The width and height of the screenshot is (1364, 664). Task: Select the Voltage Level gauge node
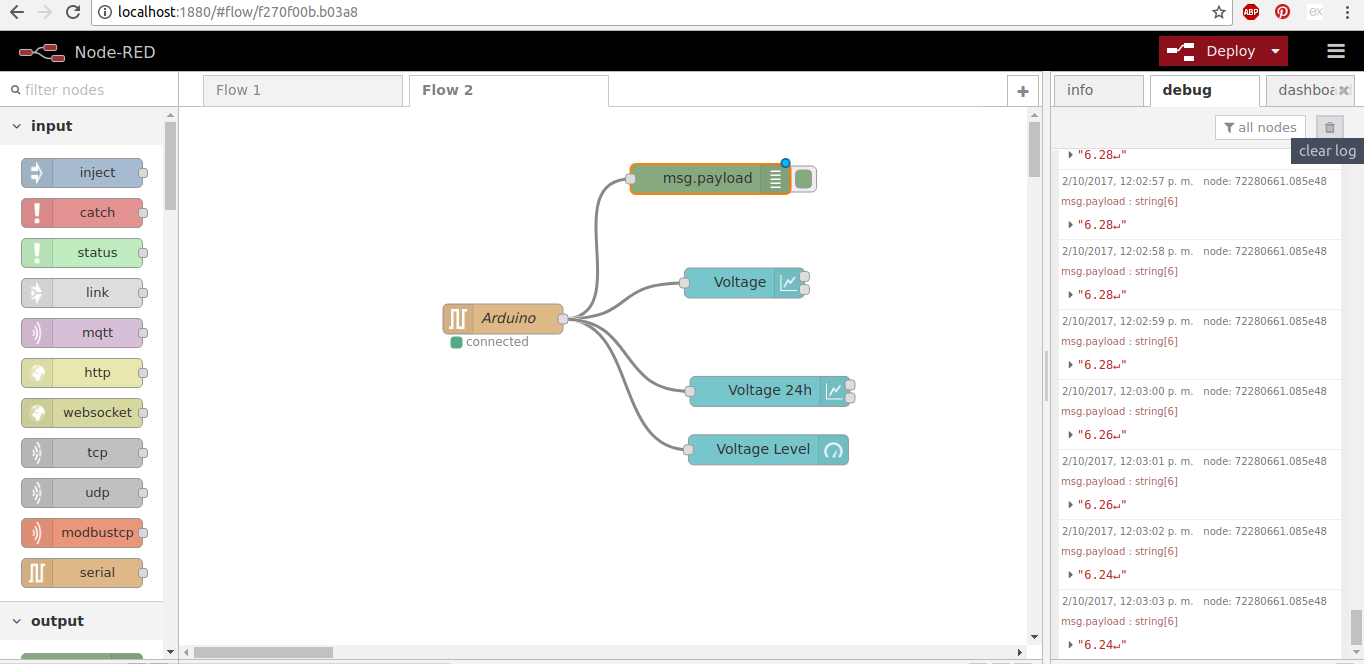point(768,450)
